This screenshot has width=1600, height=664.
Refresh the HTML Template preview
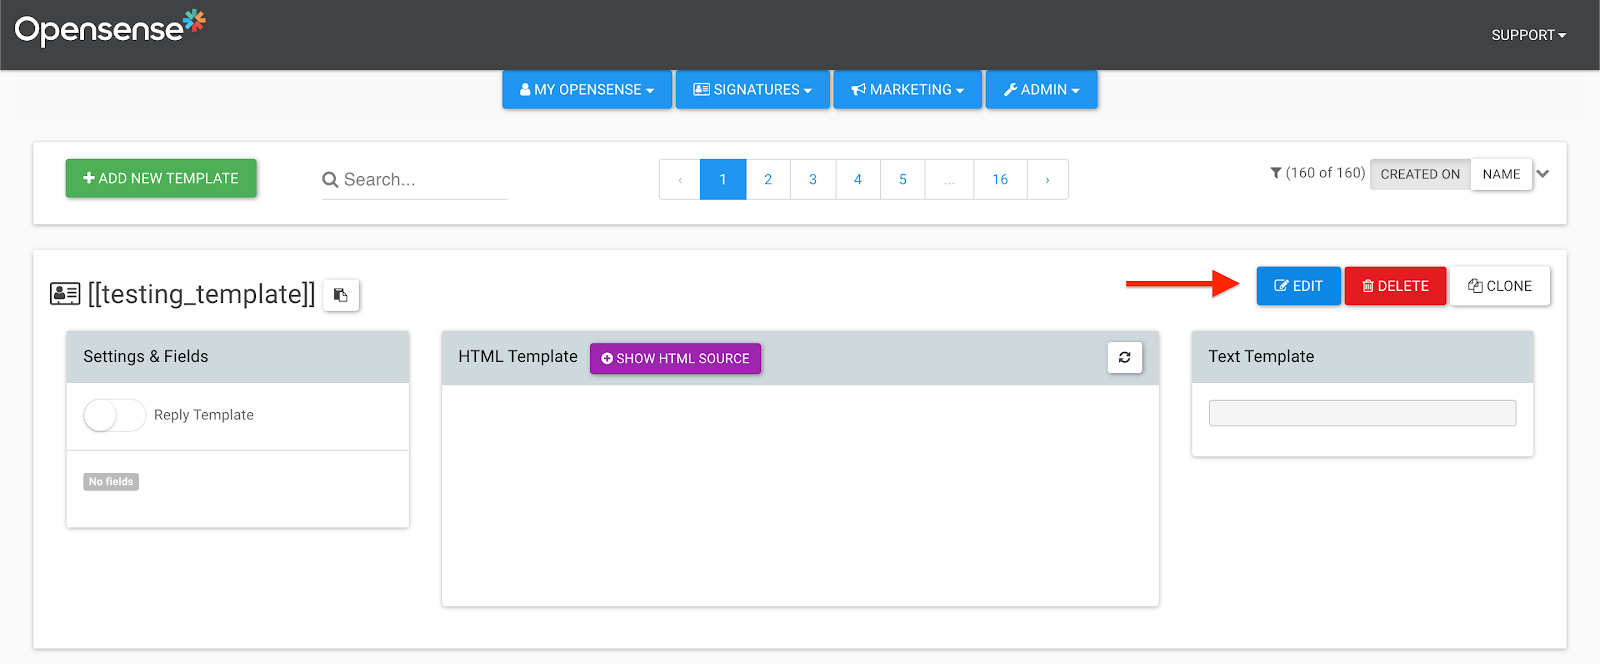1125,357
